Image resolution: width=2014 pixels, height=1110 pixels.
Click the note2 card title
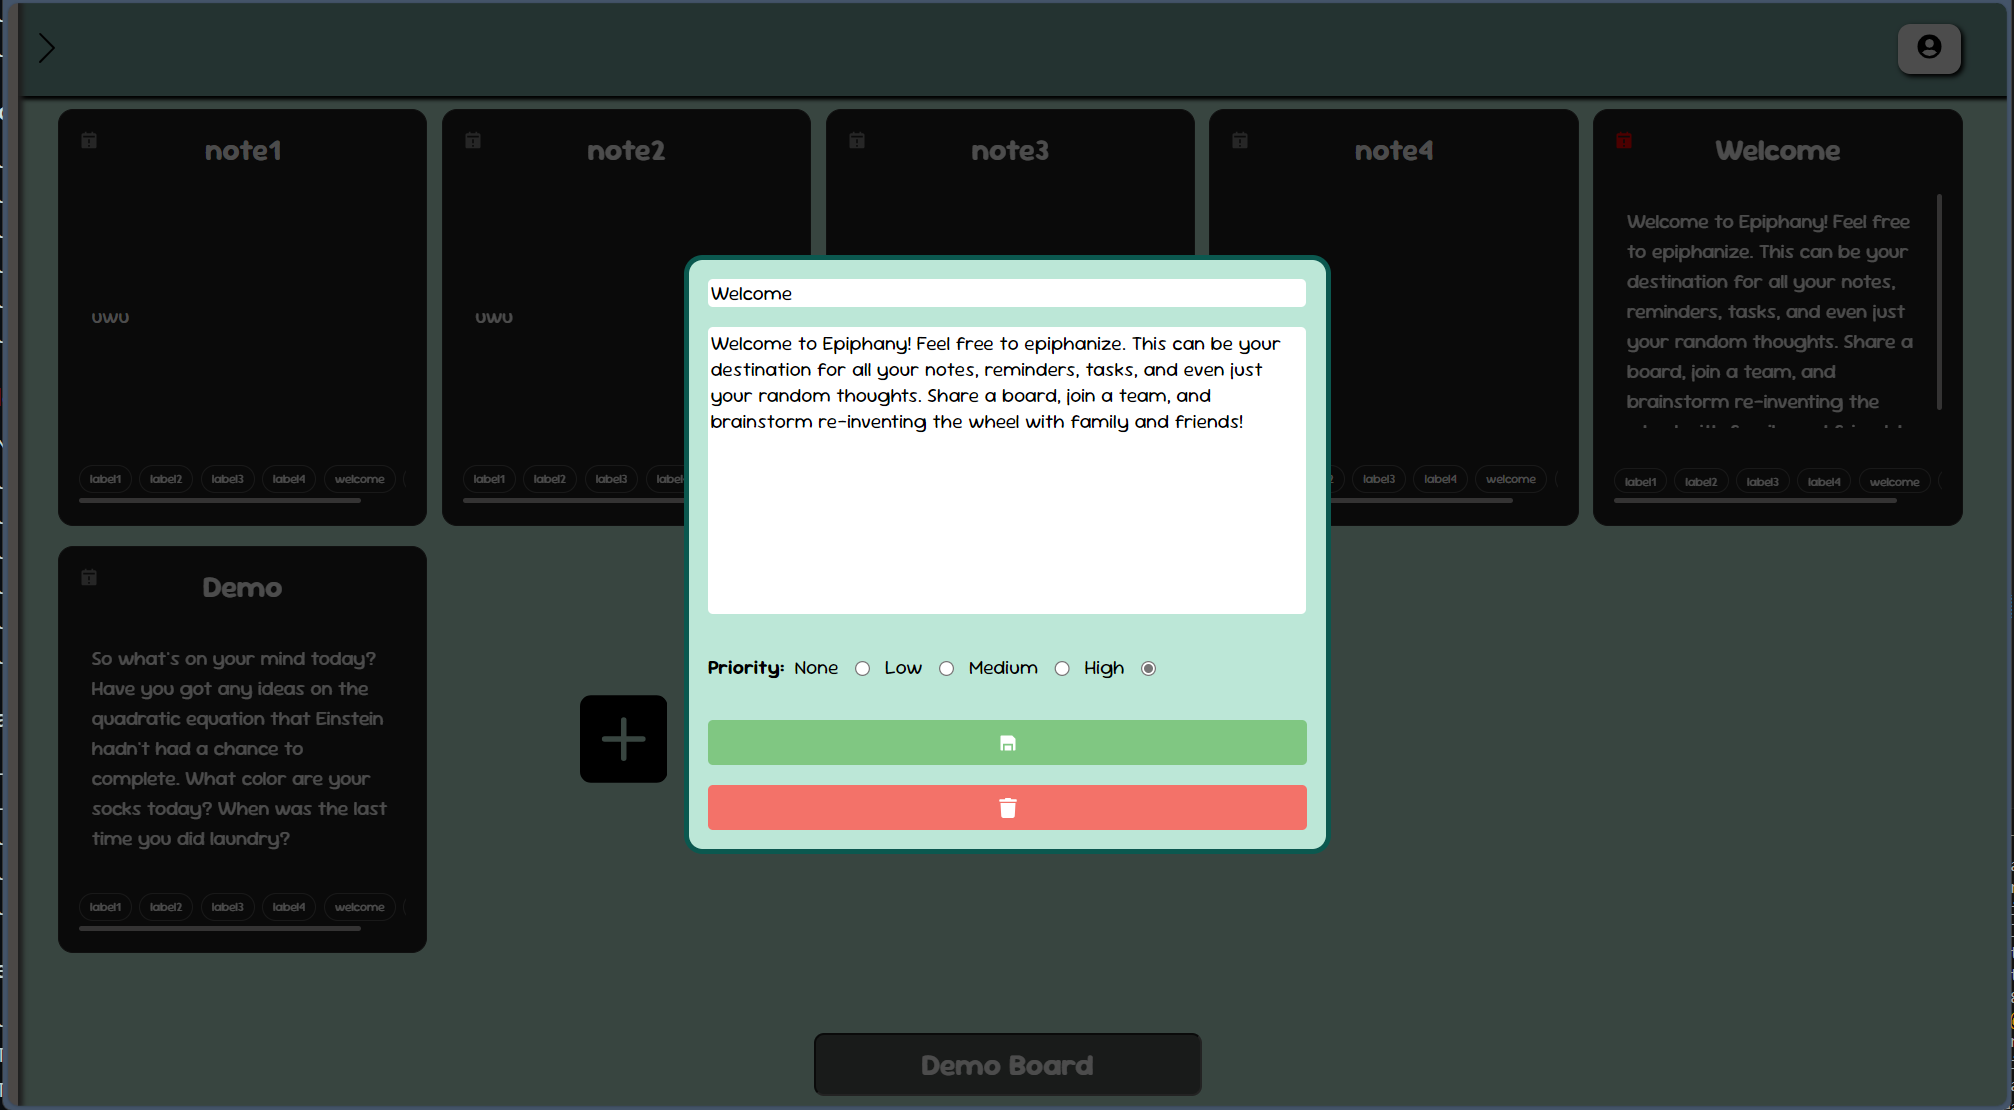pos(626,151)
